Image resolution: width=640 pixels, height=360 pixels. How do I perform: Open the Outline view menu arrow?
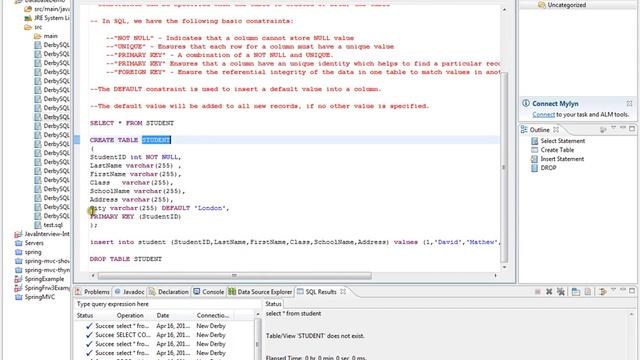click(613, 129)
